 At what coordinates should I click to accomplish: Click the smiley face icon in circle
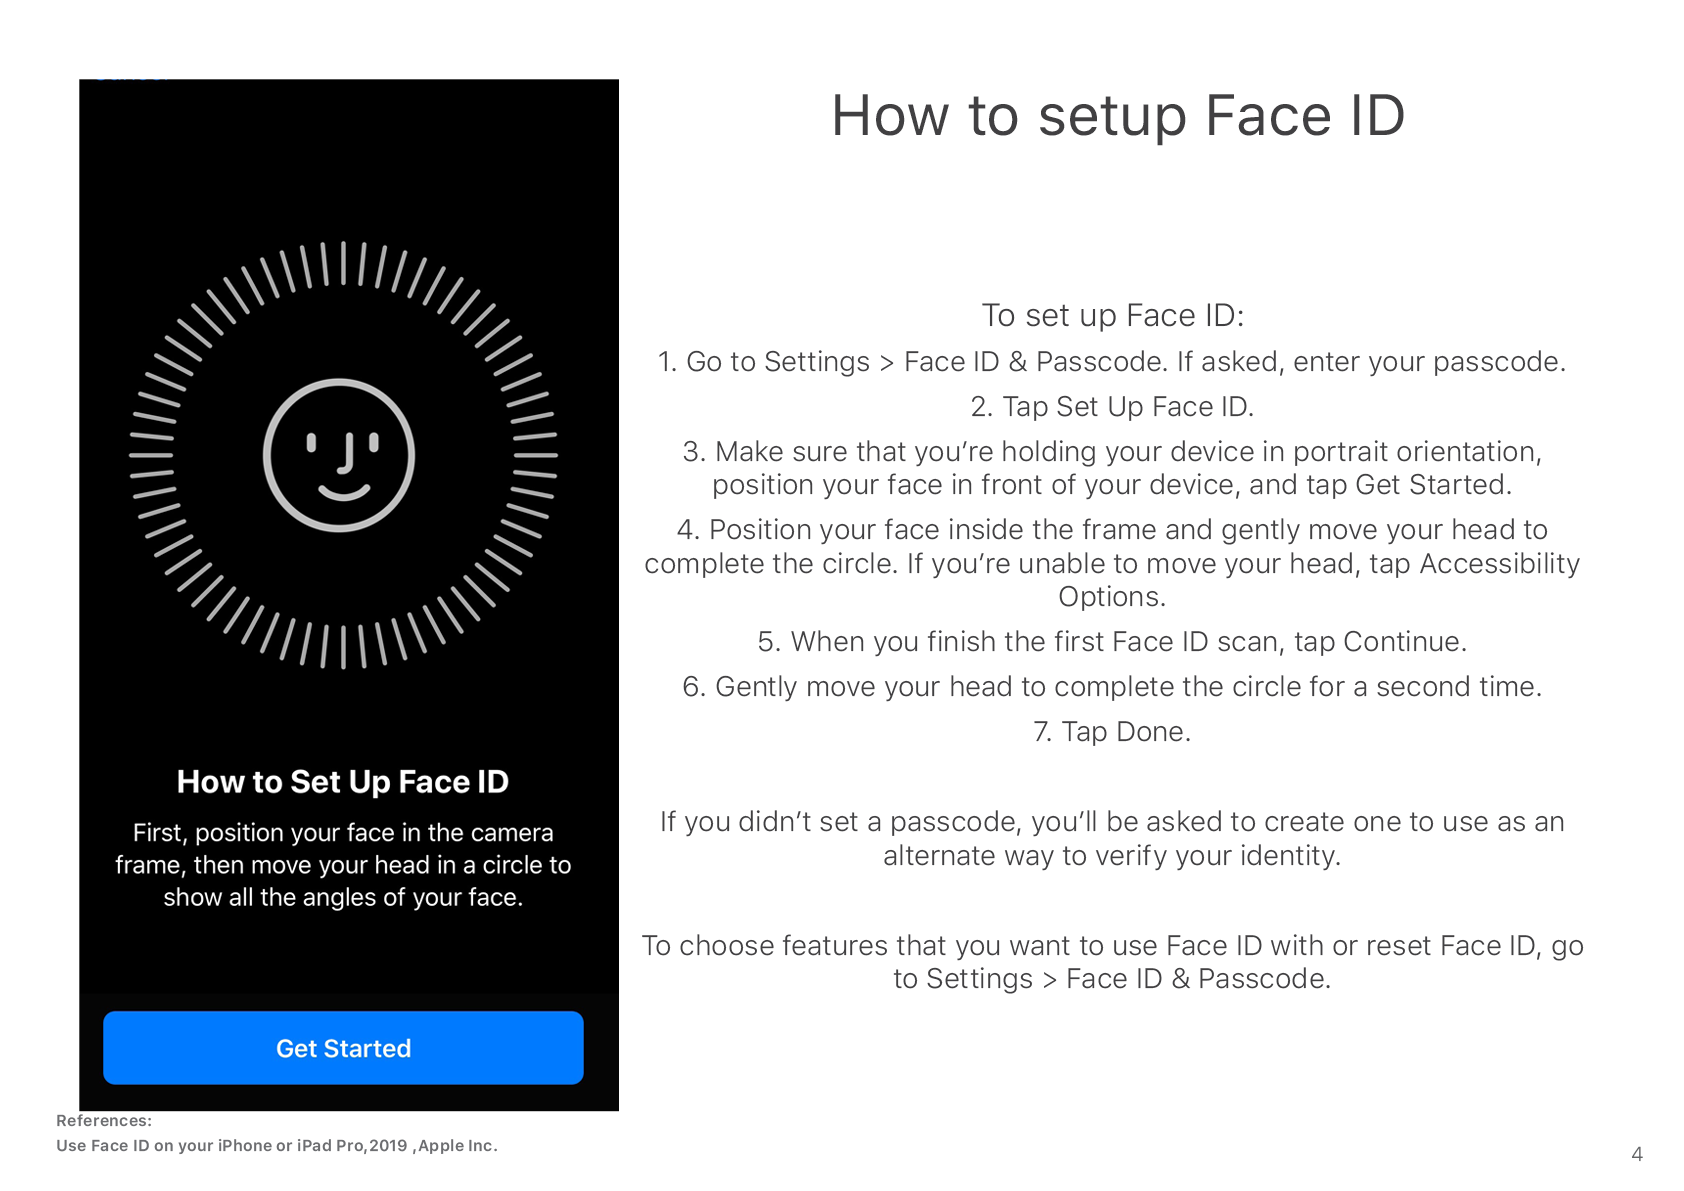click(x=339, y=455)
